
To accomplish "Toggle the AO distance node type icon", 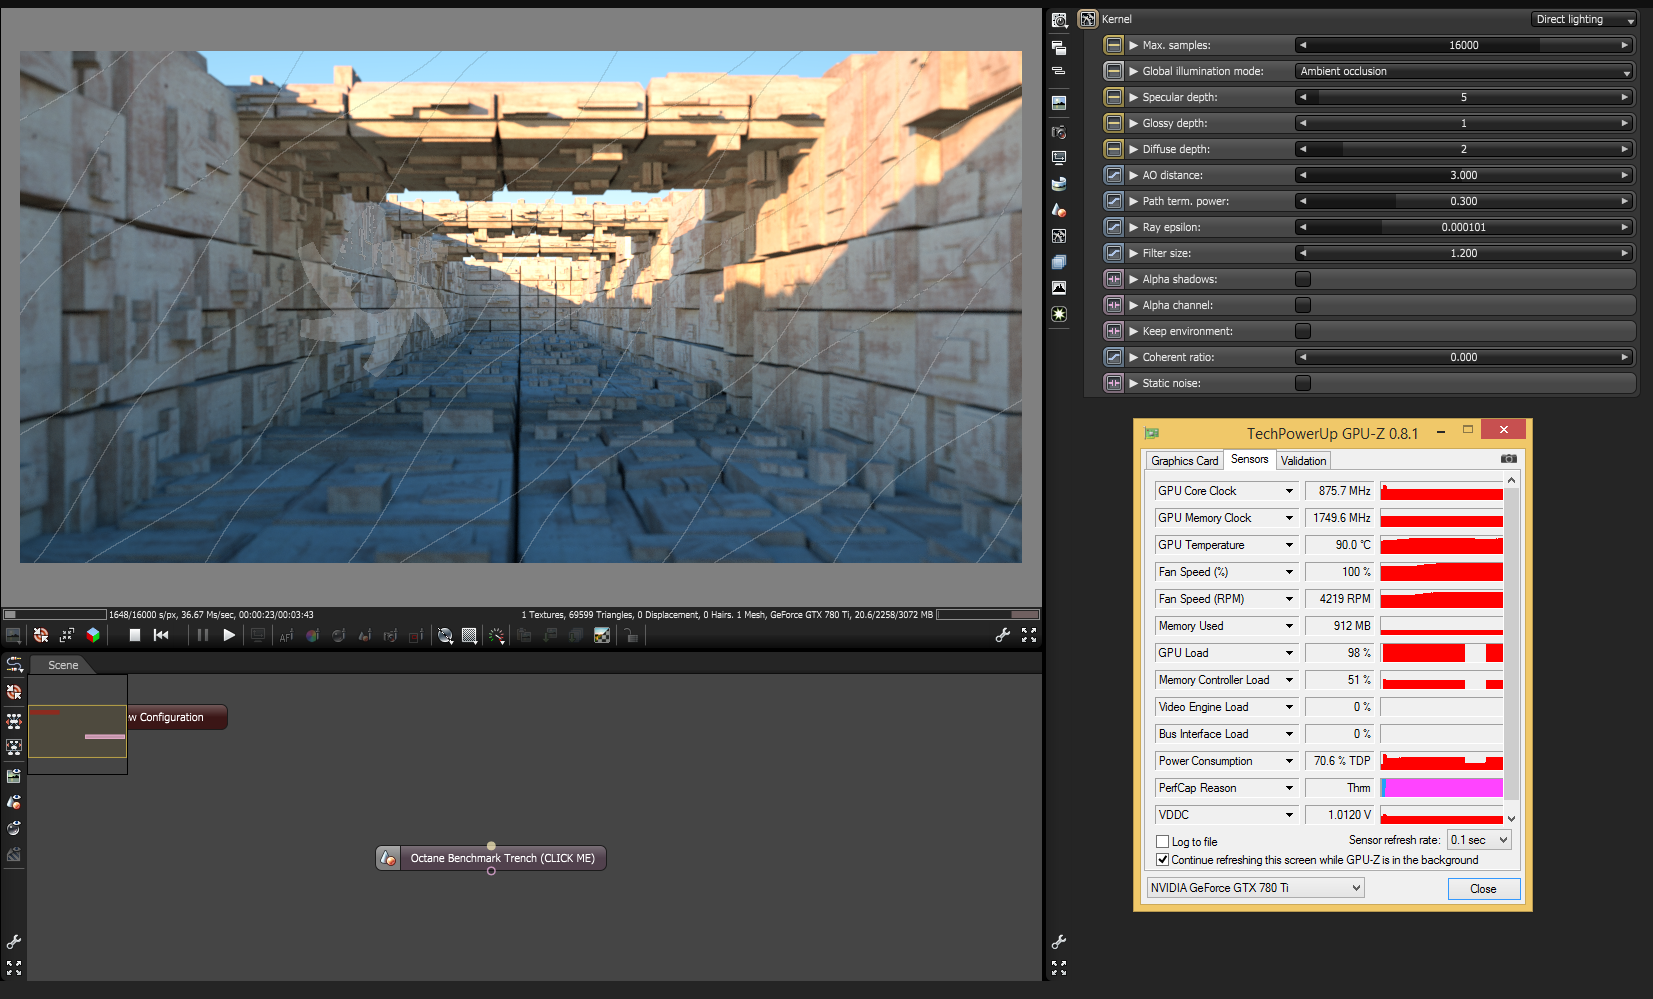I will tap(1113, 175).
